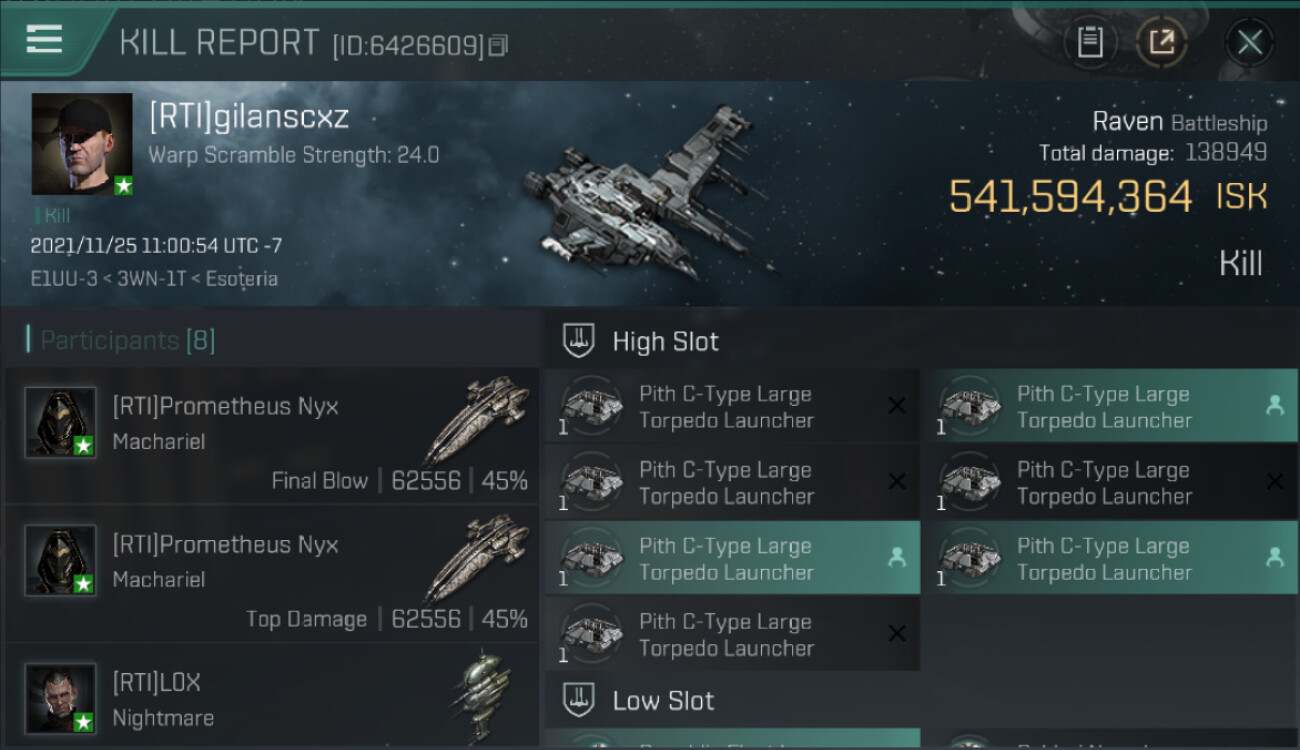Image resolution: width=1300 pixels, height=750 pixels.
Task: Click the share kill report icon
Action: [1161, 42]
